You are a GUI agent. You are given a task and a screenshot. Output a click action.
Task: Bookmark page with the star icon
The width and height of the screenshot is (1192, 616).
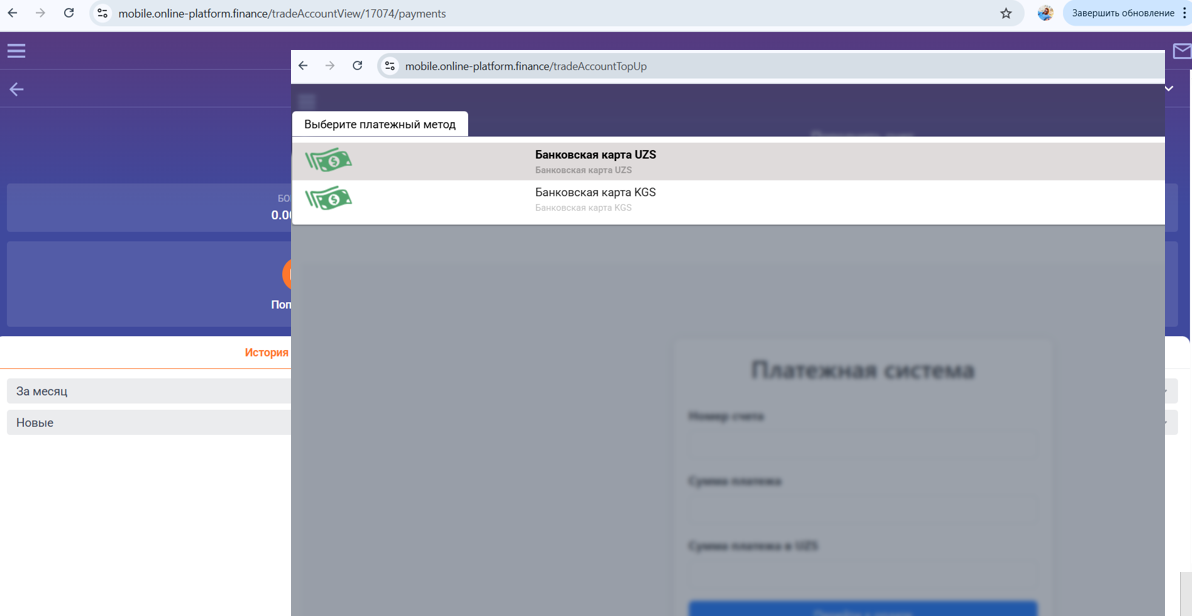(x=1006, y=13)
